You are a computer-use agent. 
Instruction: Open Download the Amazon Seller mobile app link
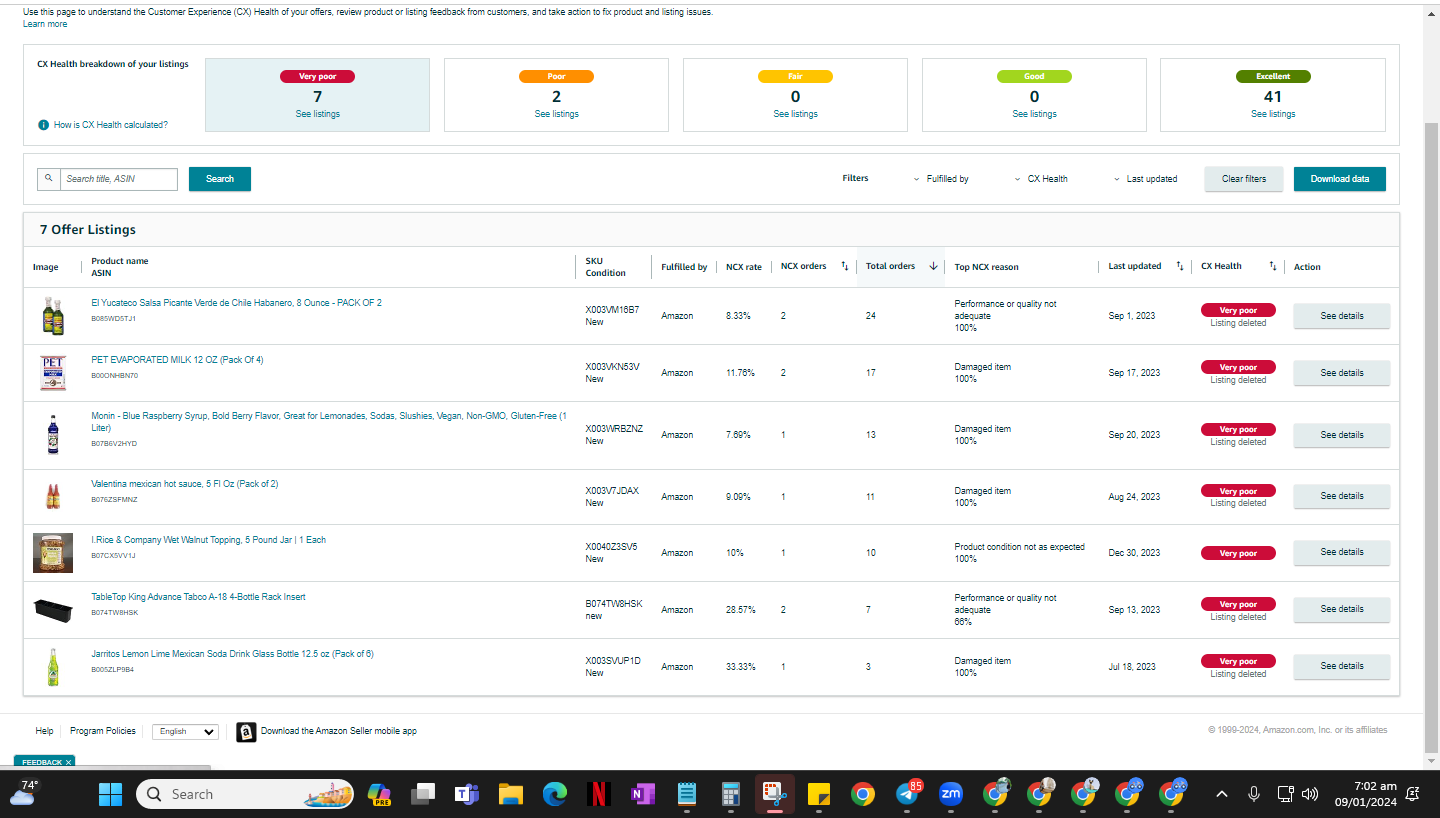339,731
